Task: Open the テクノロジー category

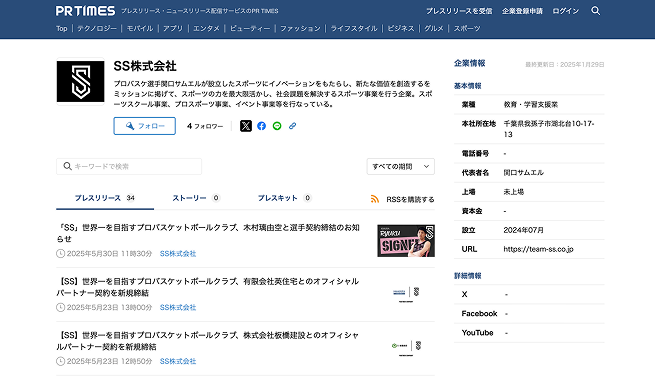Action: click(97, 28)
